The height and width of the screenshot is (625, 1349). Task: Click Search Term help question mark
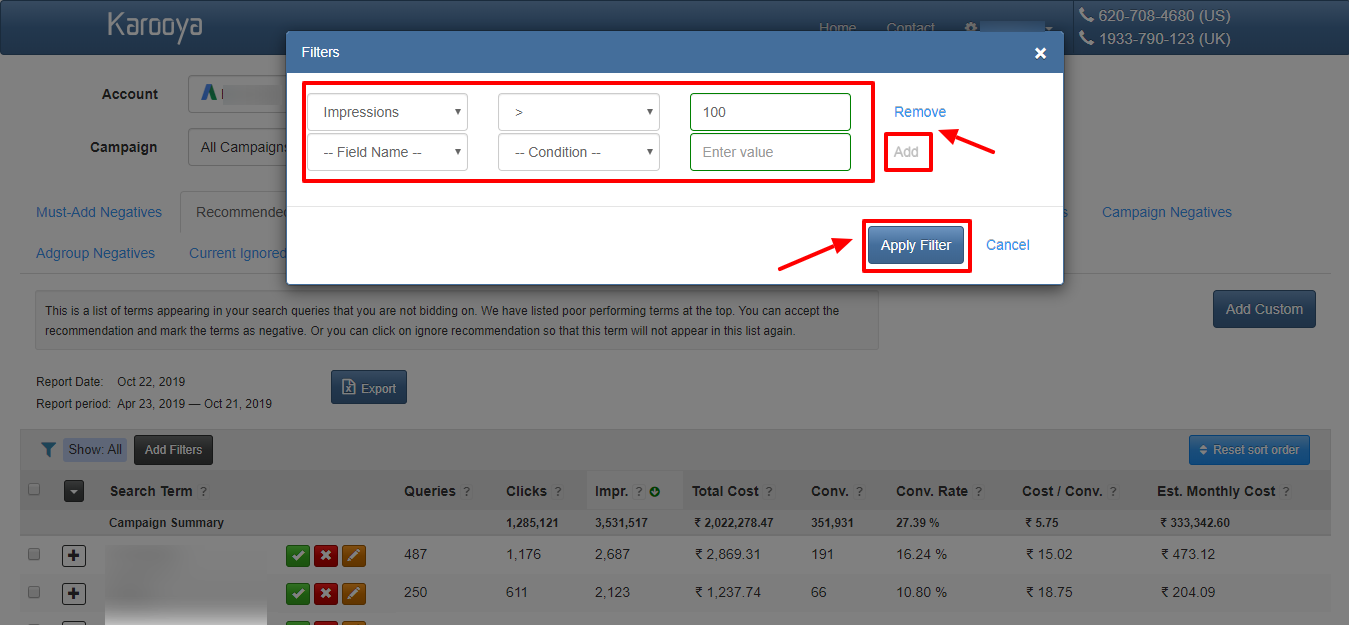click(203, 492)
